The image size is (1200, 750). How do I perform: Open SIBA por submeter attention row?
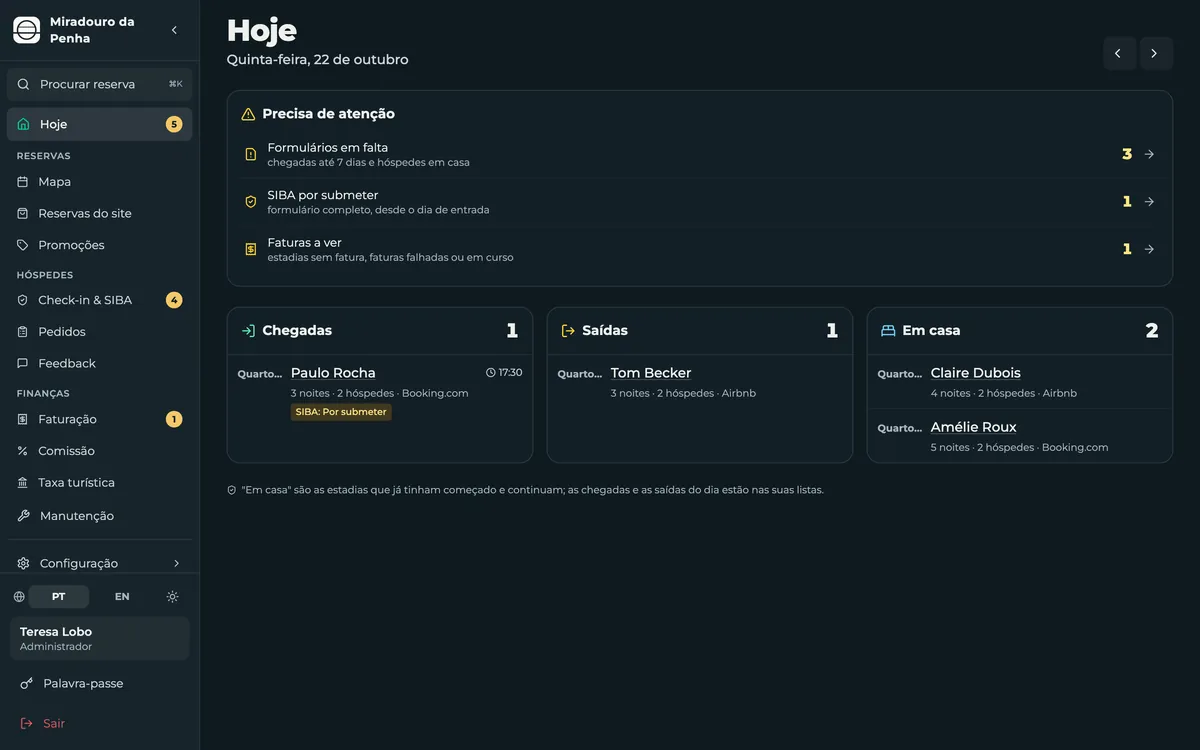pyautogui.click(x=700, y=202)
